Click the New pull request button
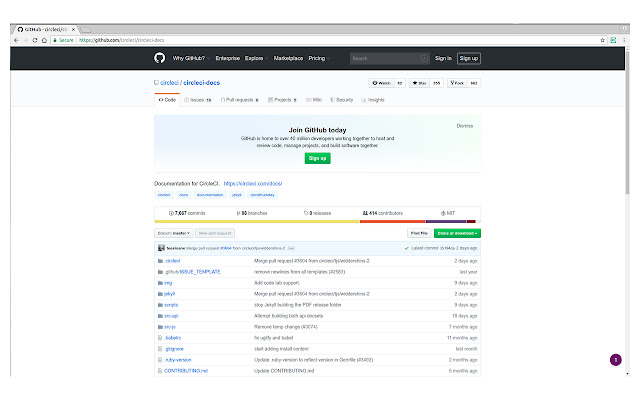 [x=215, y=233]
